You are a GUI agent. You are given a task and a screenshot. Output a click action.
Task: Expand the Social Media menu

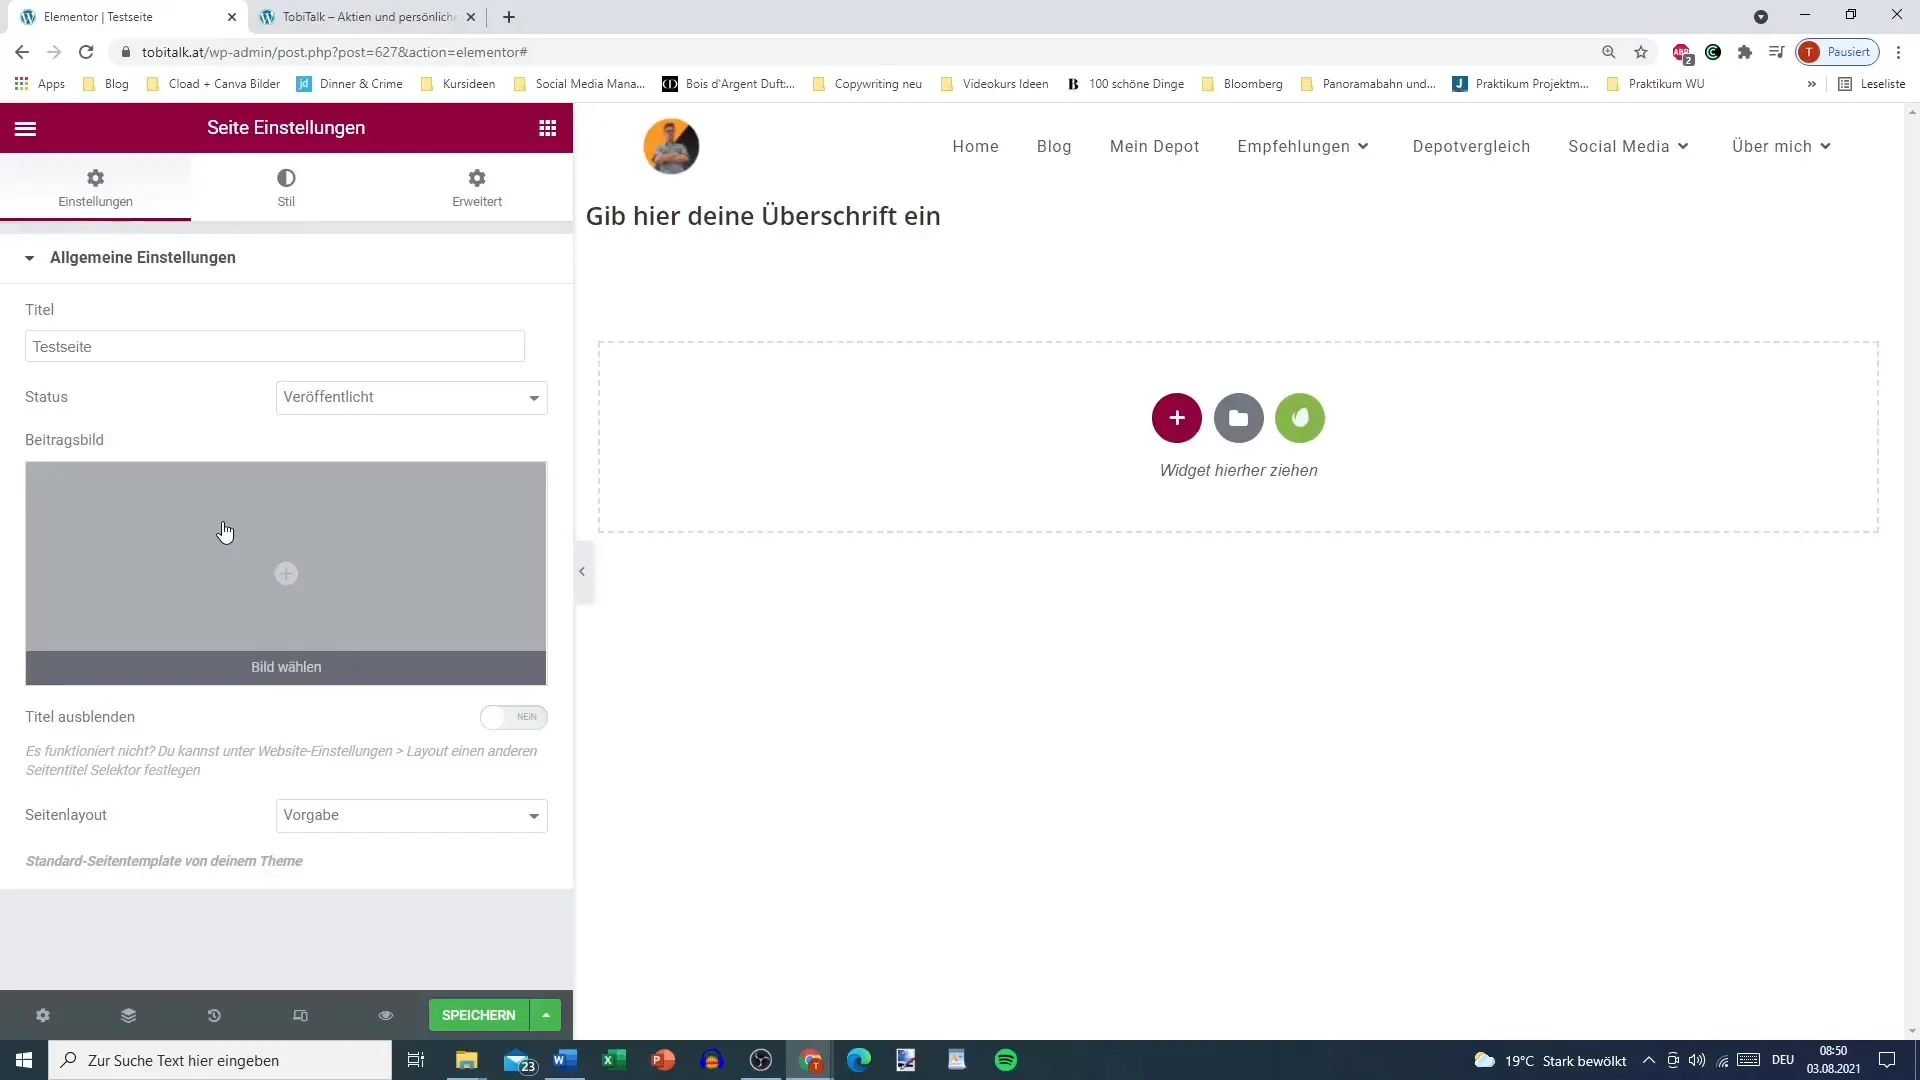1628,146
